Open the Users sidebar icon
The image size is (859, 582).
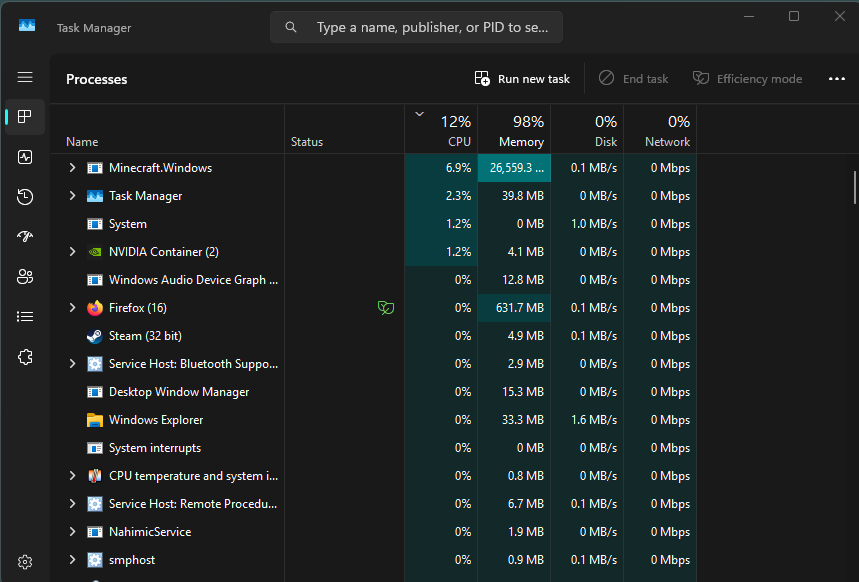pyautogui.click(x=25, y=277)
